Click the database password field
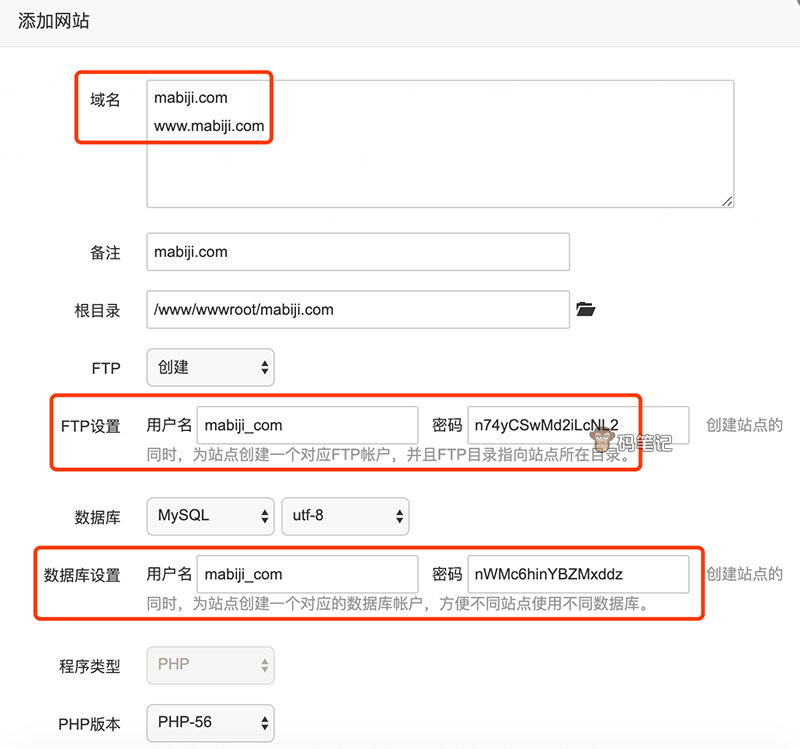Image resolution: width=800 pixels, height=749 pixels. tap(580, 575)
